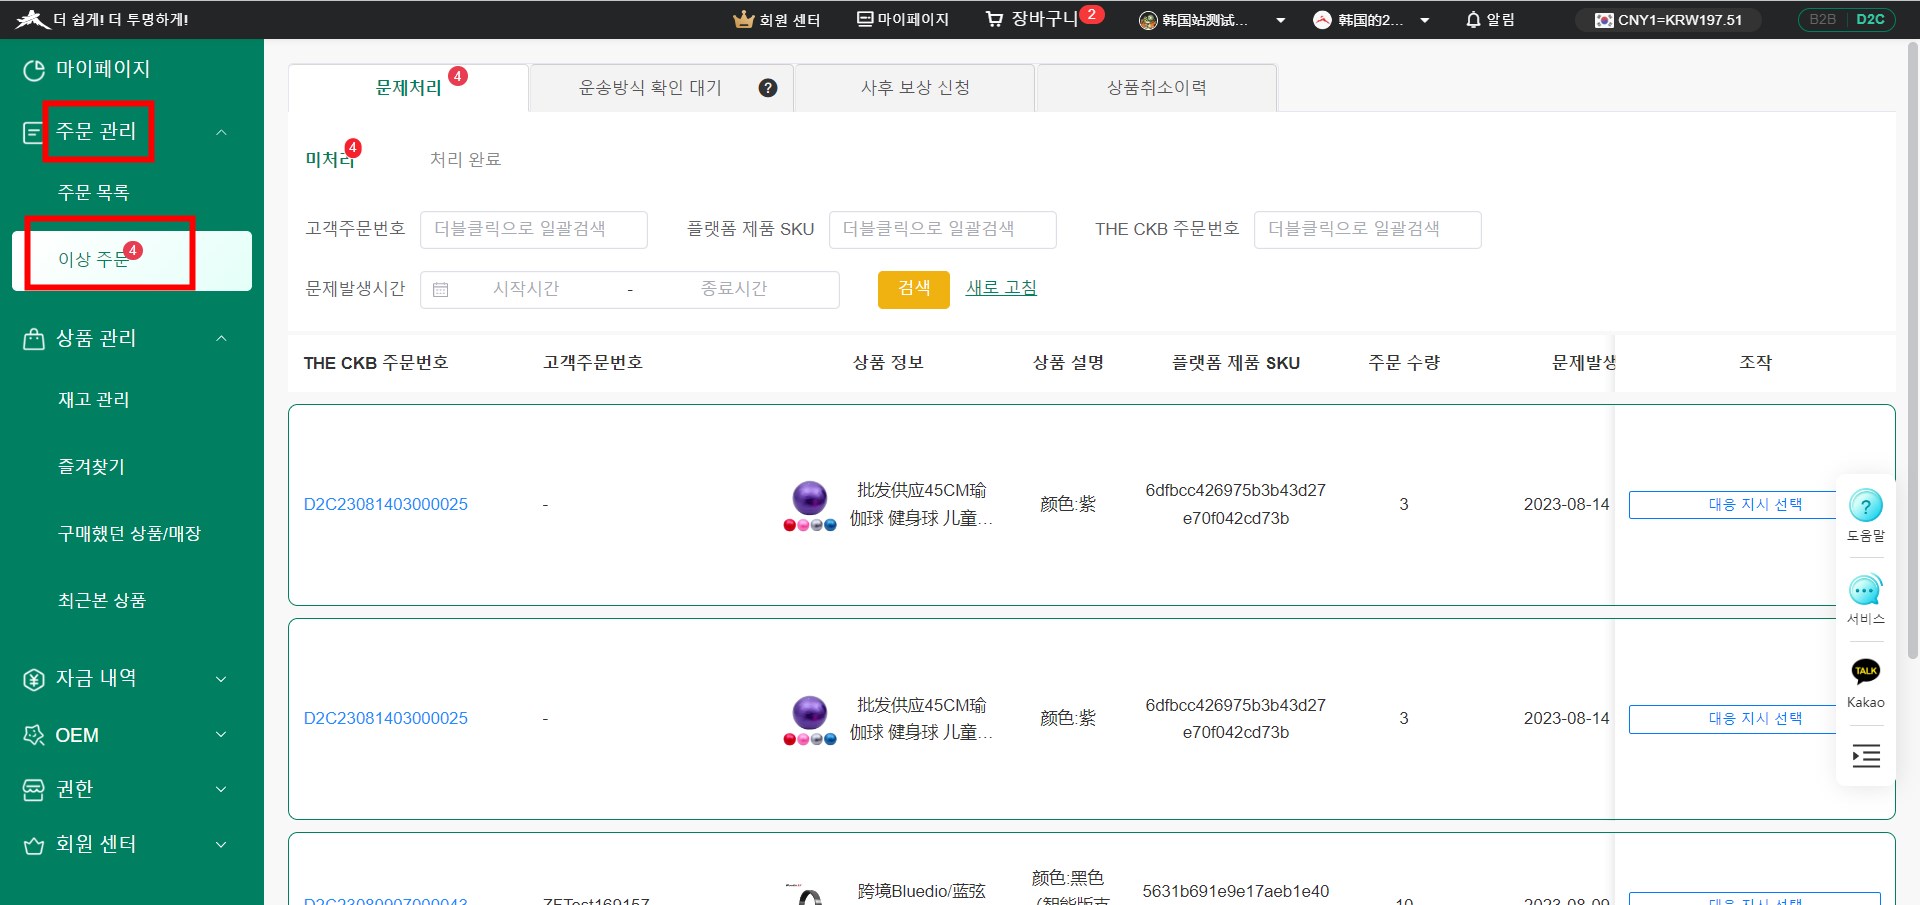Open 마이페이지 in the top header

pyautogui.click(x=903, y=19)
